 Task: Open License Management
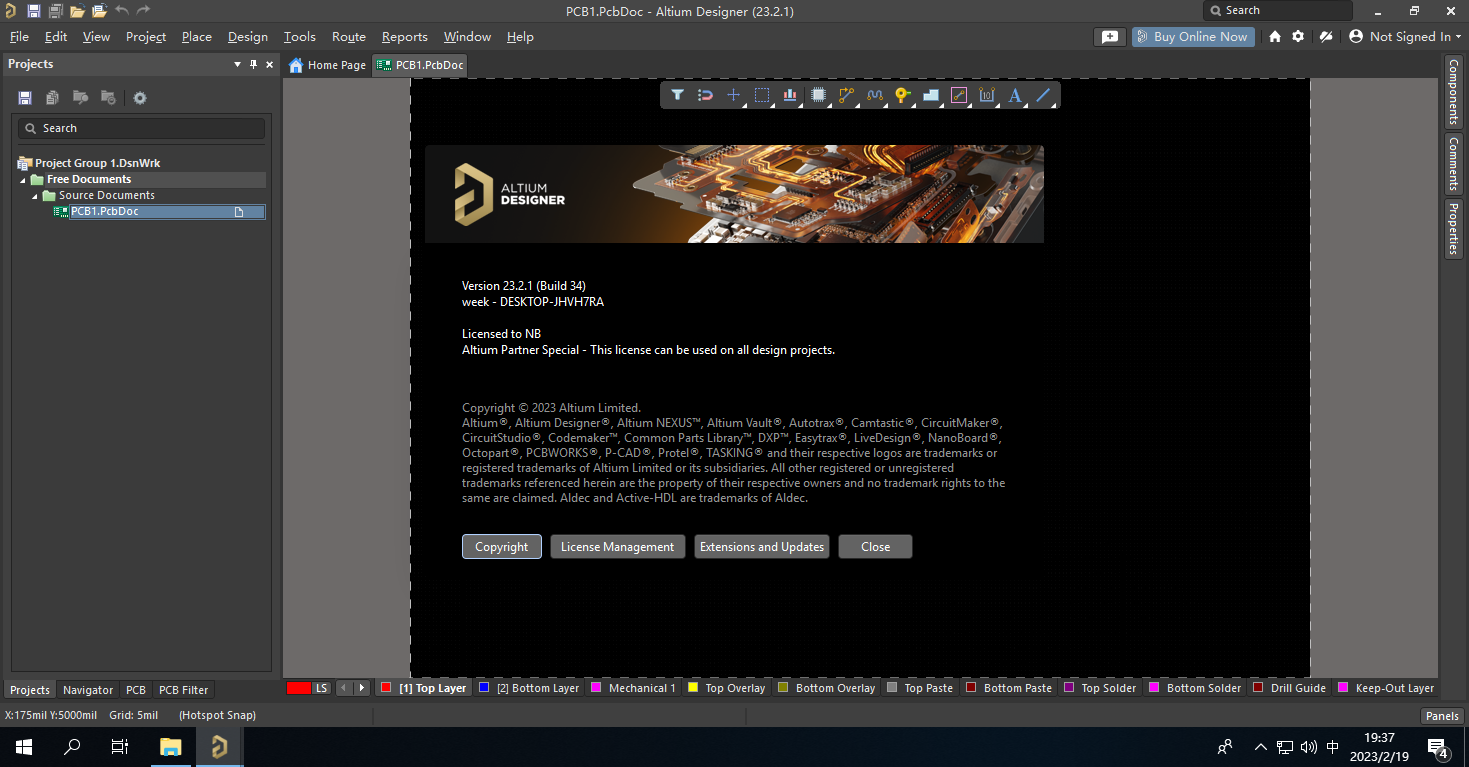(x=617, y=547)
